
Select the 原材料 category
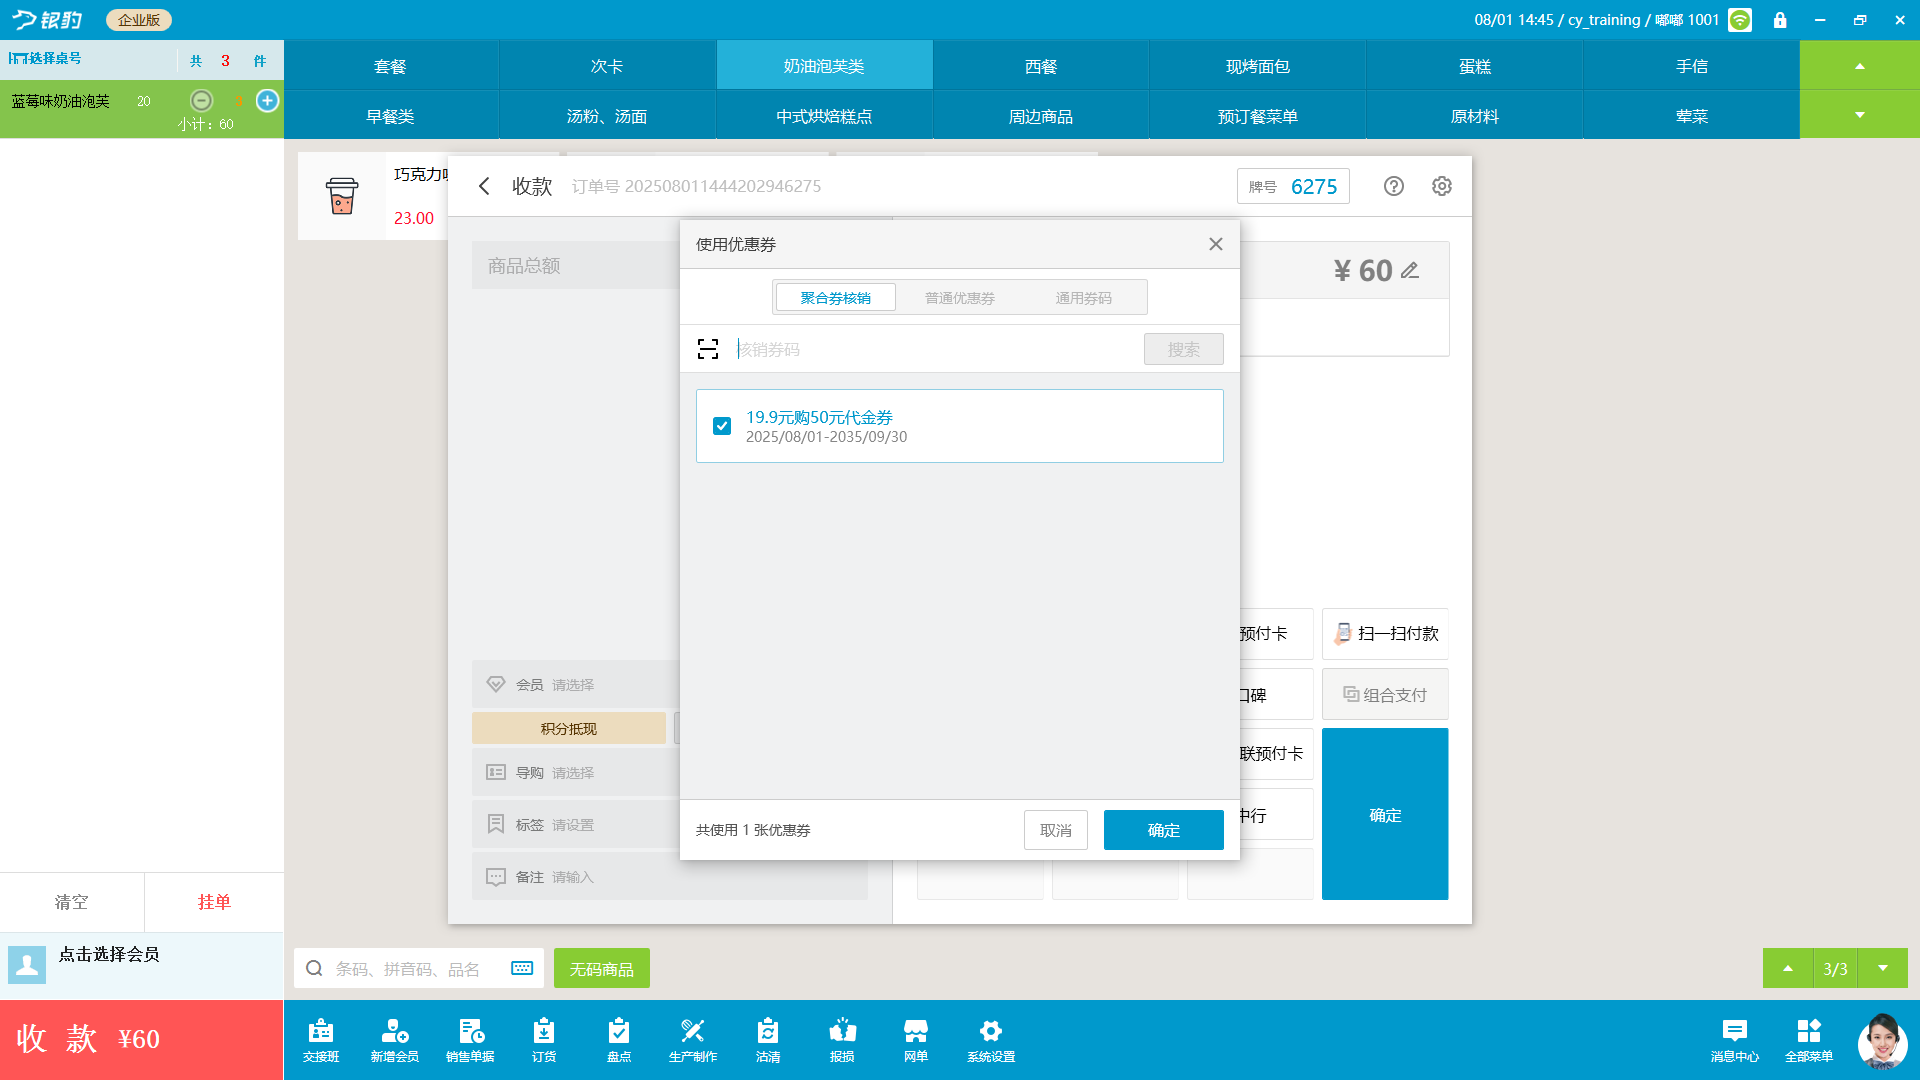point(1475,116)
